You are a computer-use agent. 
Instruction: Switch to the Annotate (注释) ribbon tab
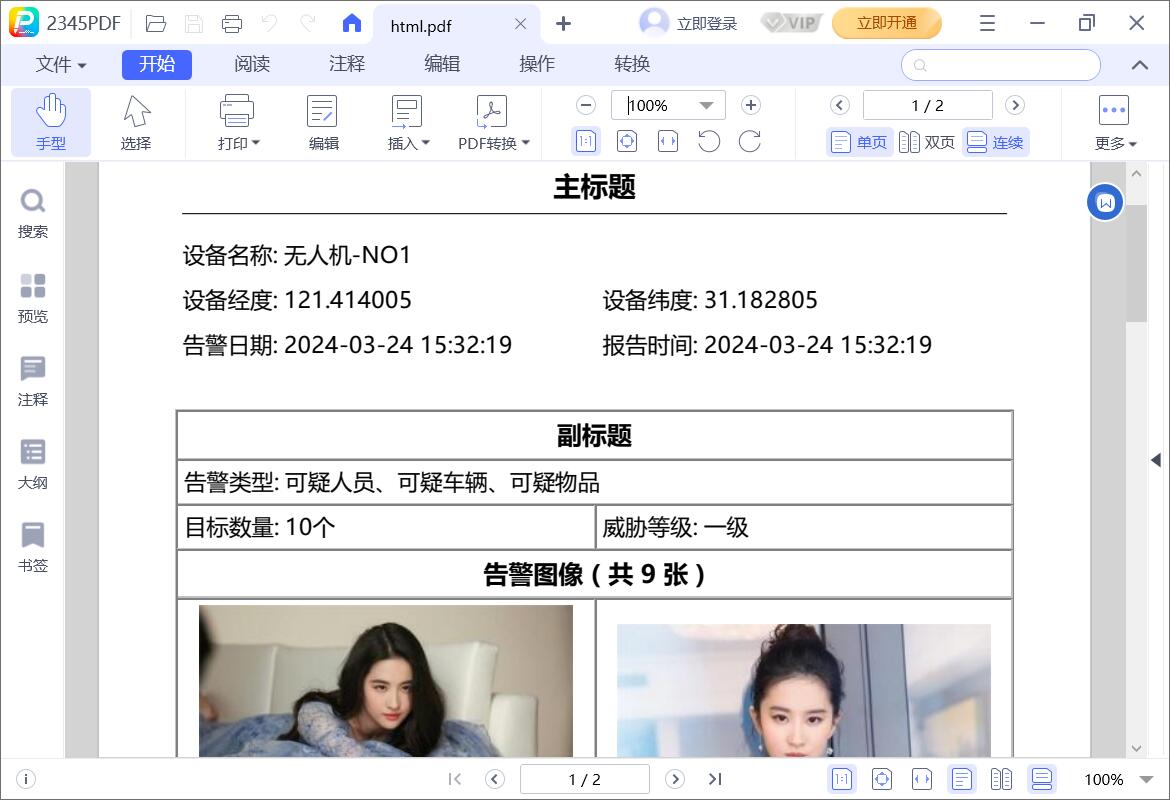(x=347, y=64)
